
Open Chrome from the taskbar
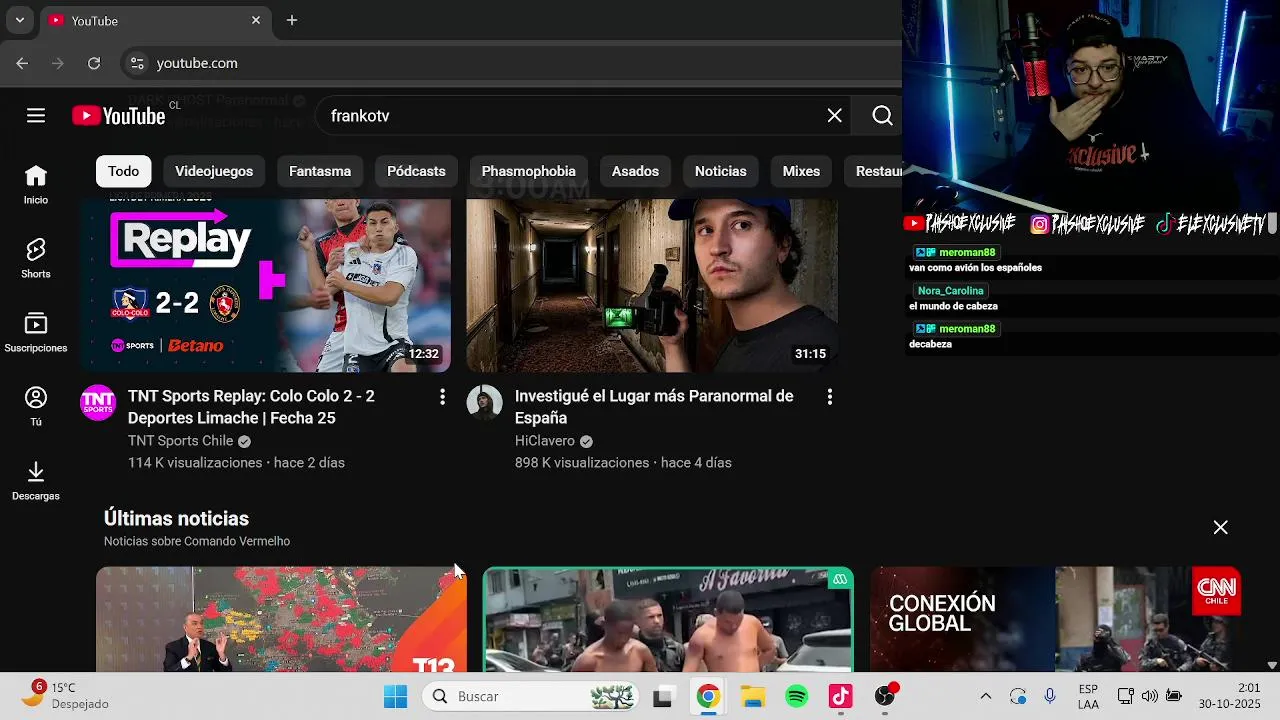(708, 696)
